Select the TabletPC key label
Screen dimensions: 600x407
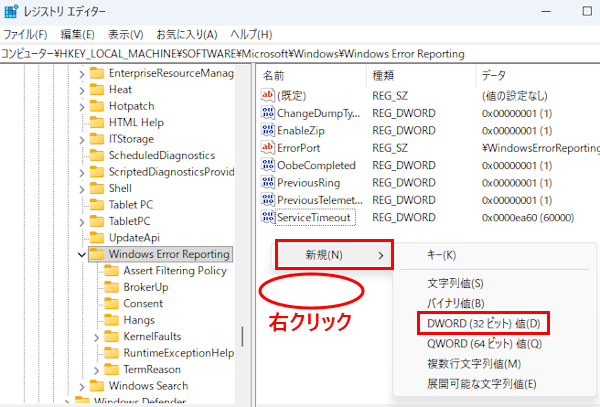129,221
